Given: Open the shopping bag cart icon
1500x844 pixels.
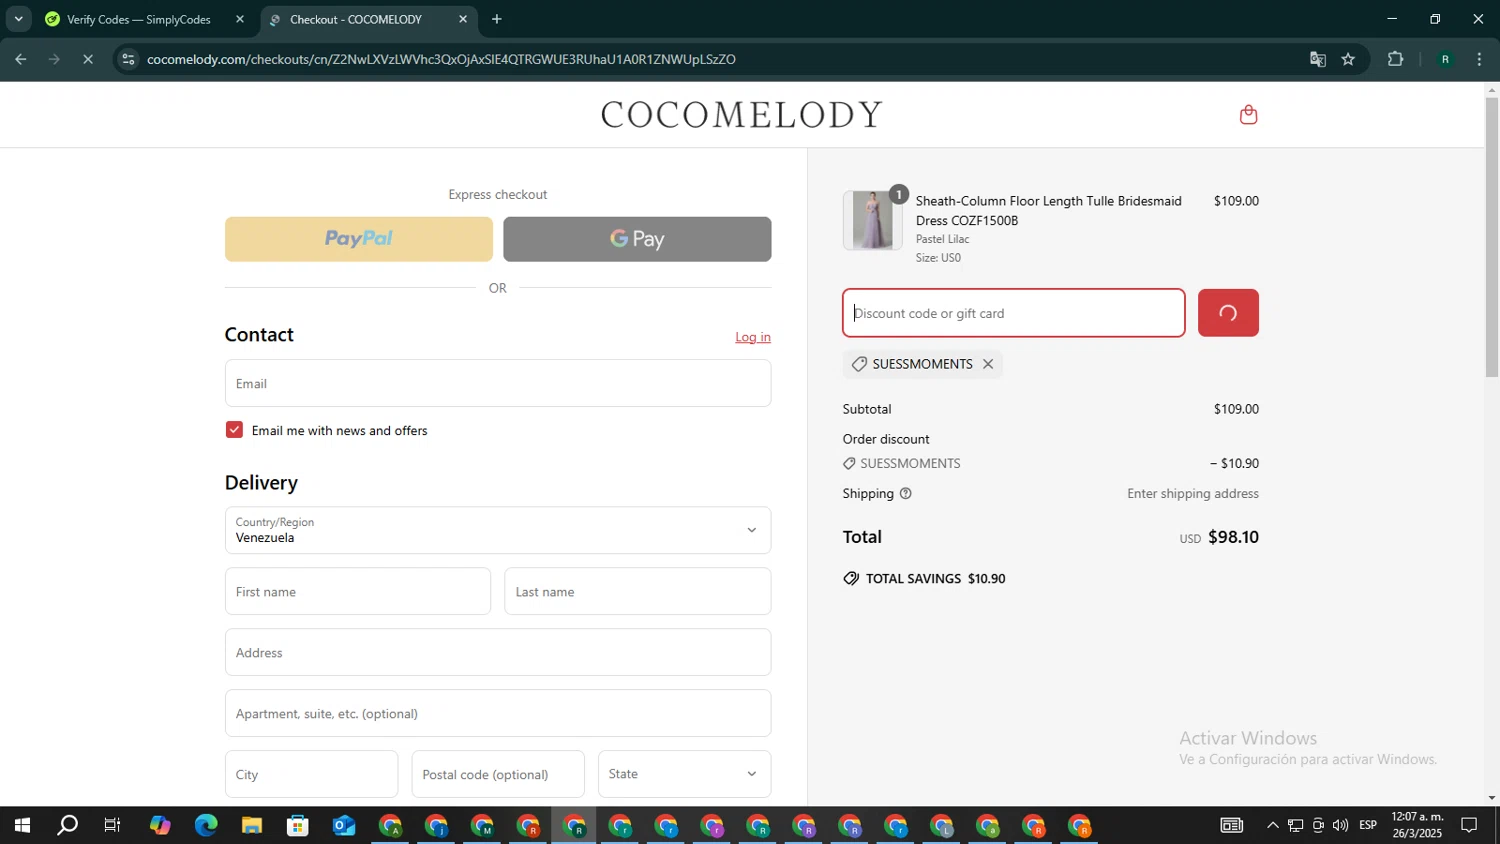Looking at the screenshot, I should point(1248,115).
